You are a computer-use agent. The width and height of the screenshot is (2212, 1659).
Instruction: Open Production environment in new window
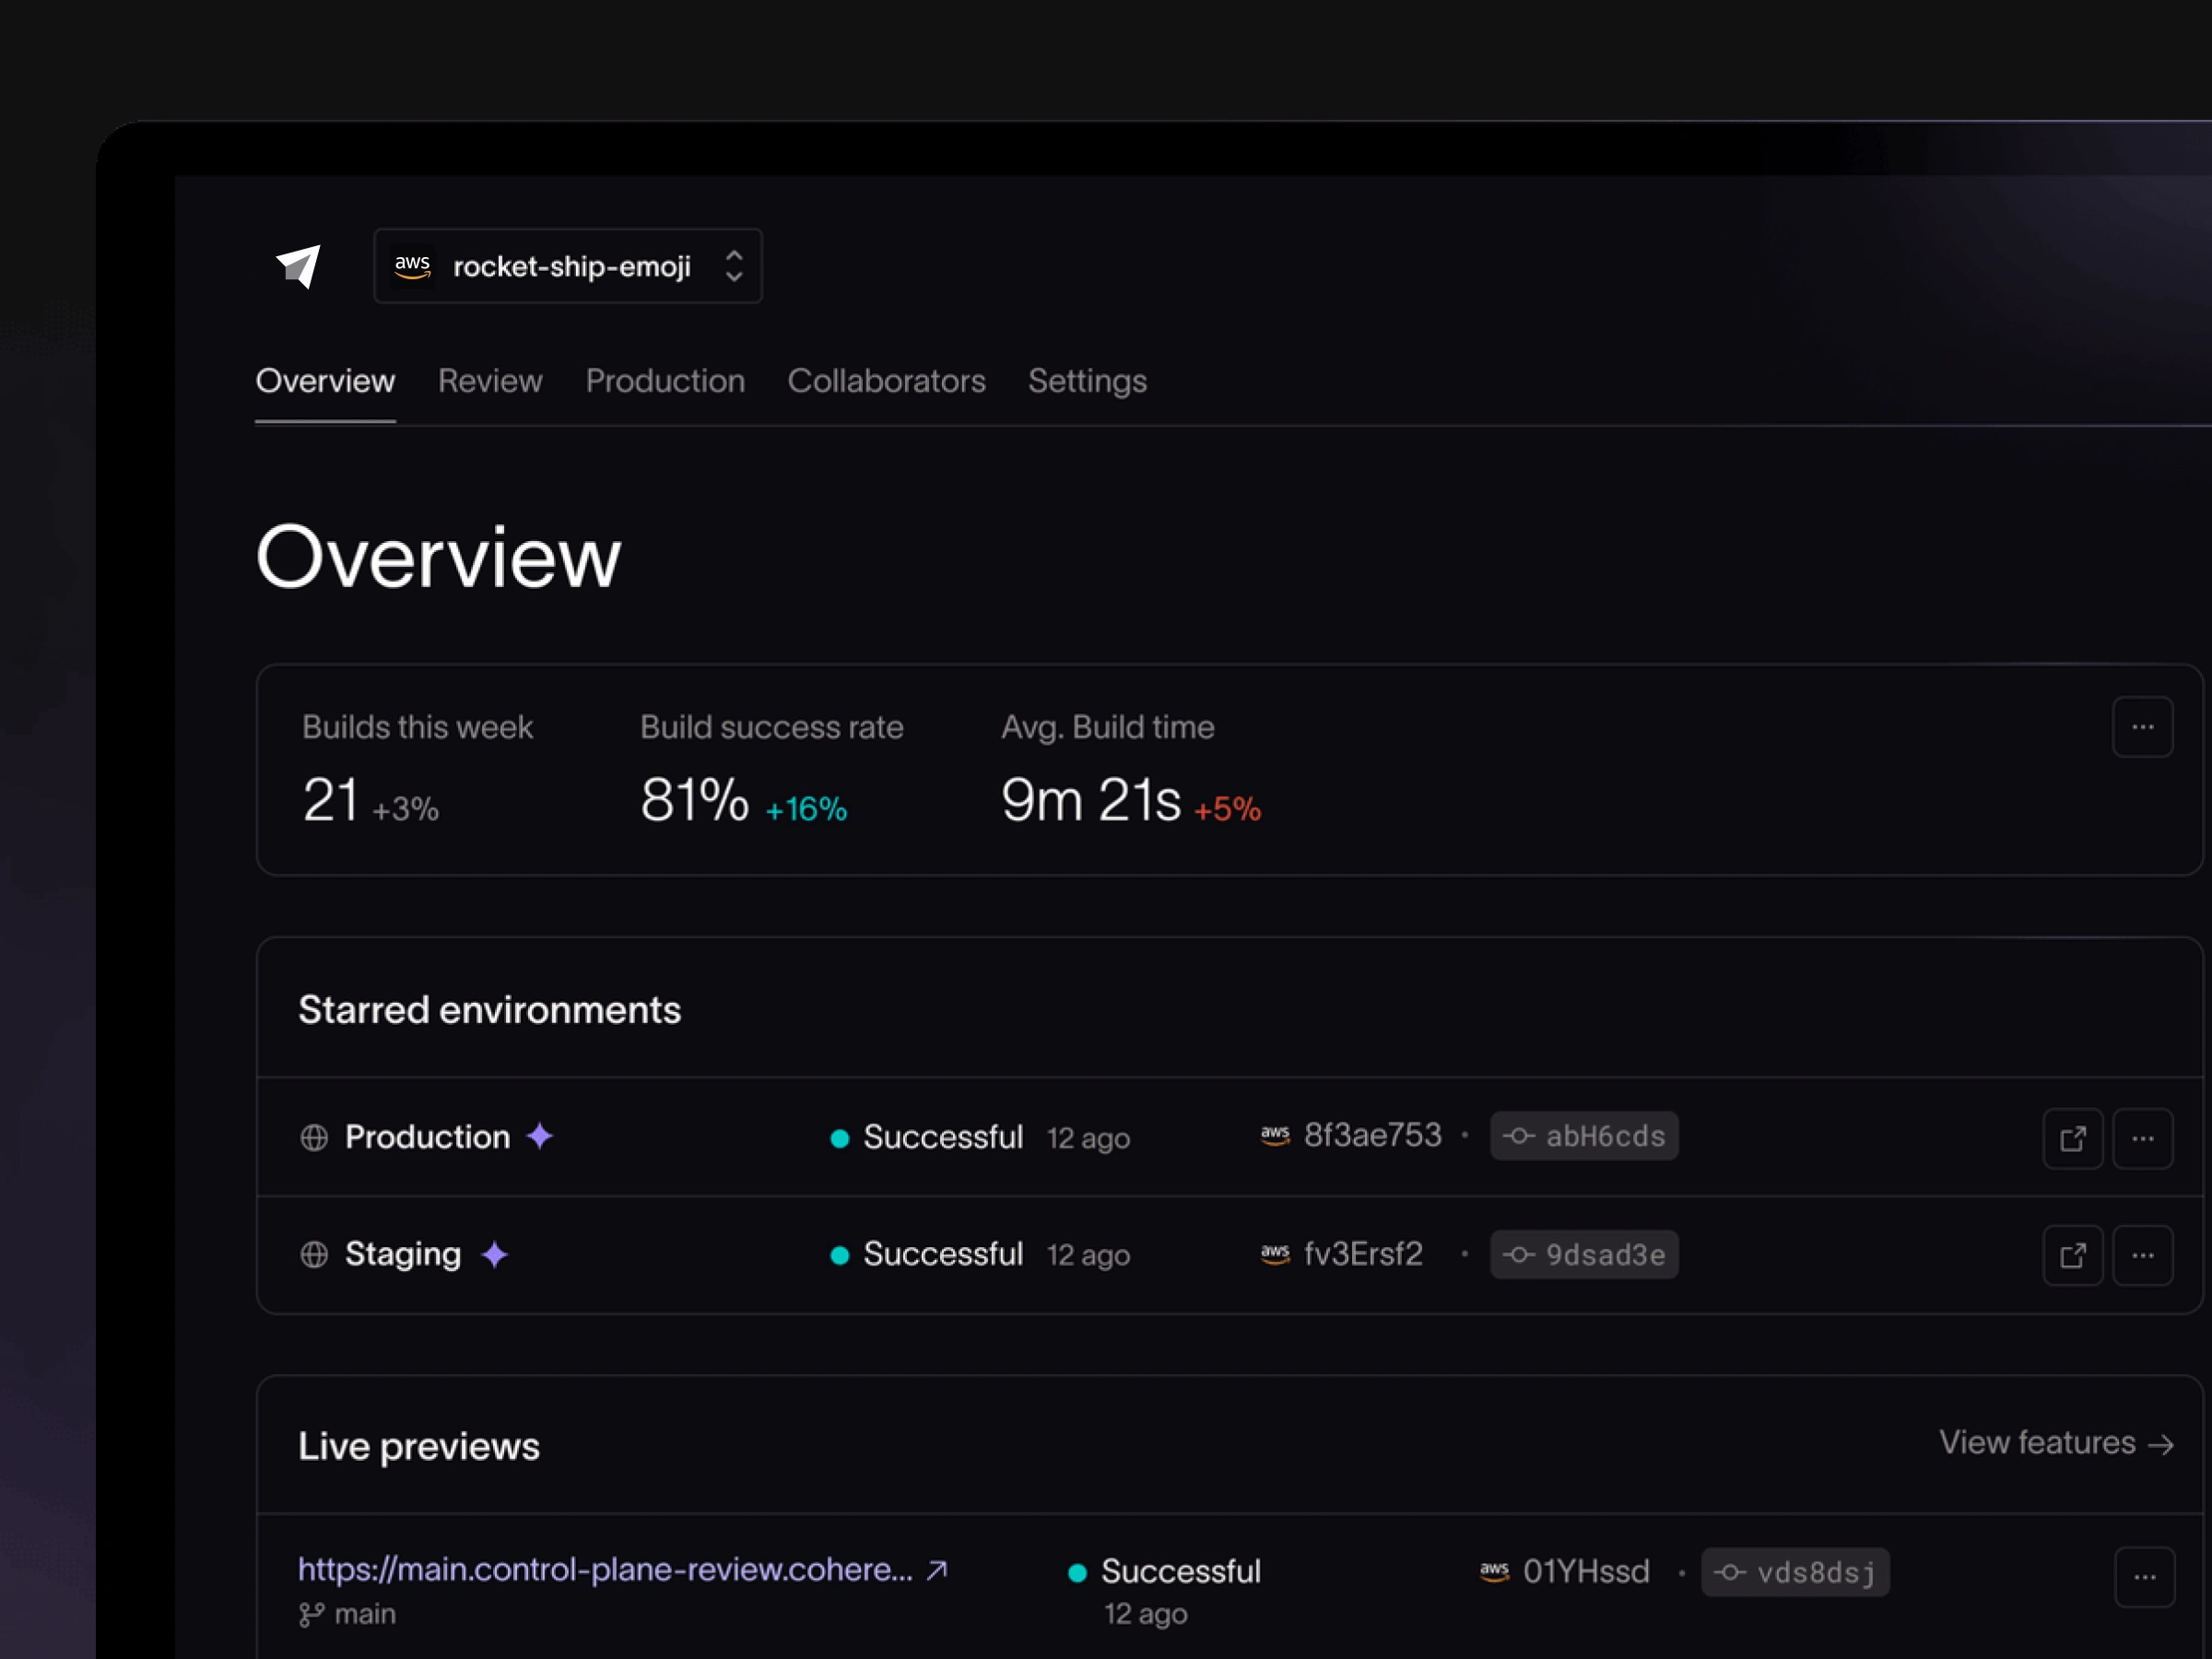[x=2073, y=1138]
